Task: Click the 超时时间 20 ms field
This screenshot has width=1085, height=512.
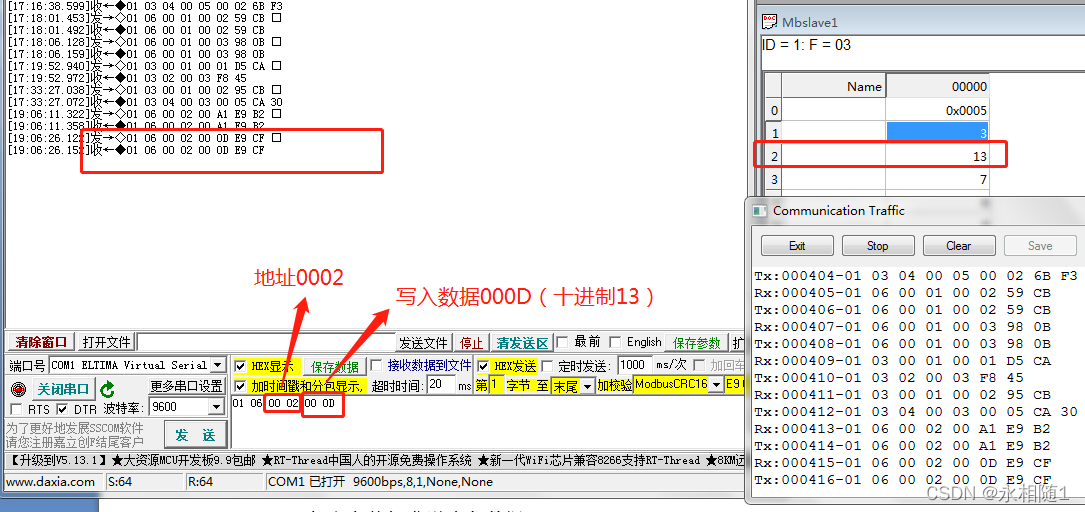Action: coord(440,385)
